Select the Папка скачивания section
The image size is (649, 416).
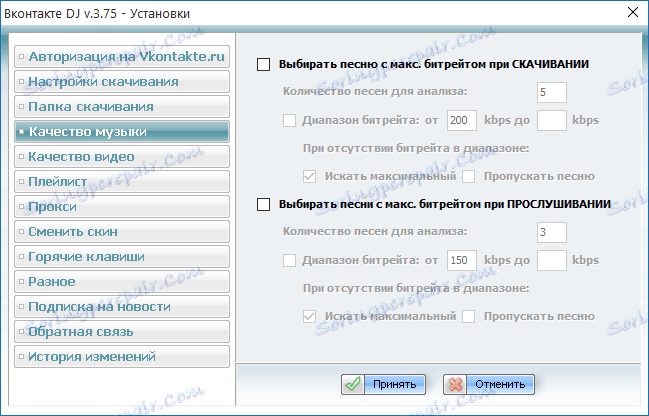click(122, 106)
